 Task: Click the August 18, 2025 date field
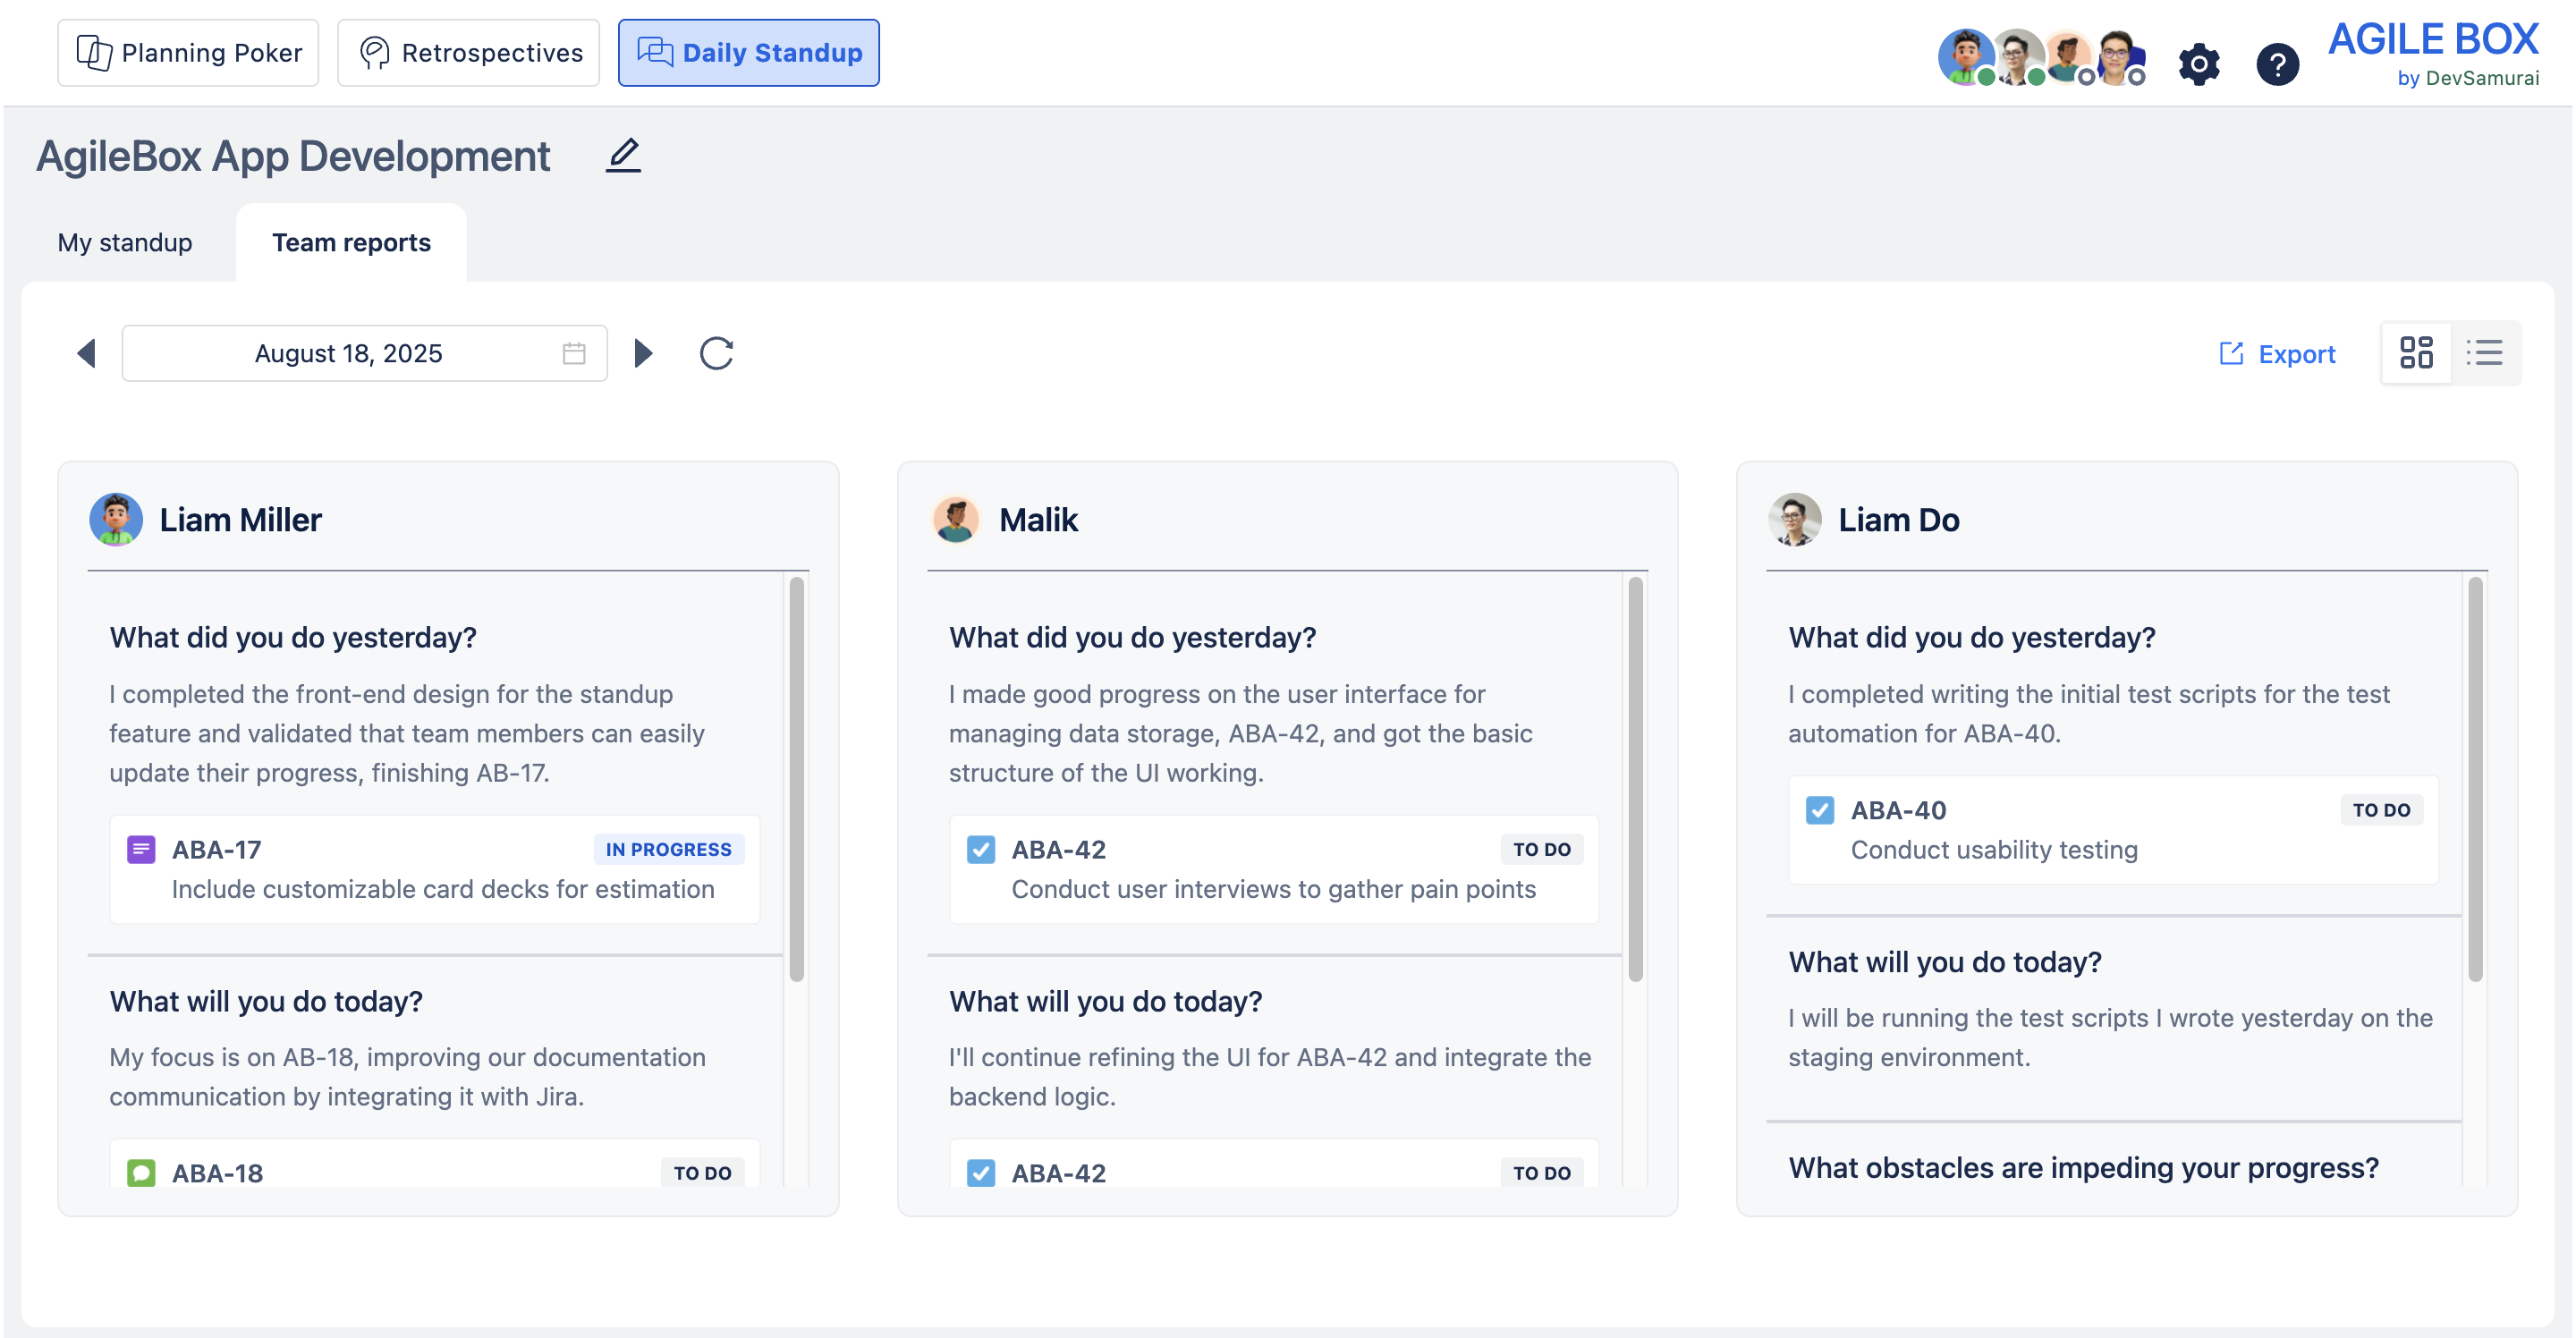click(348, 353)
